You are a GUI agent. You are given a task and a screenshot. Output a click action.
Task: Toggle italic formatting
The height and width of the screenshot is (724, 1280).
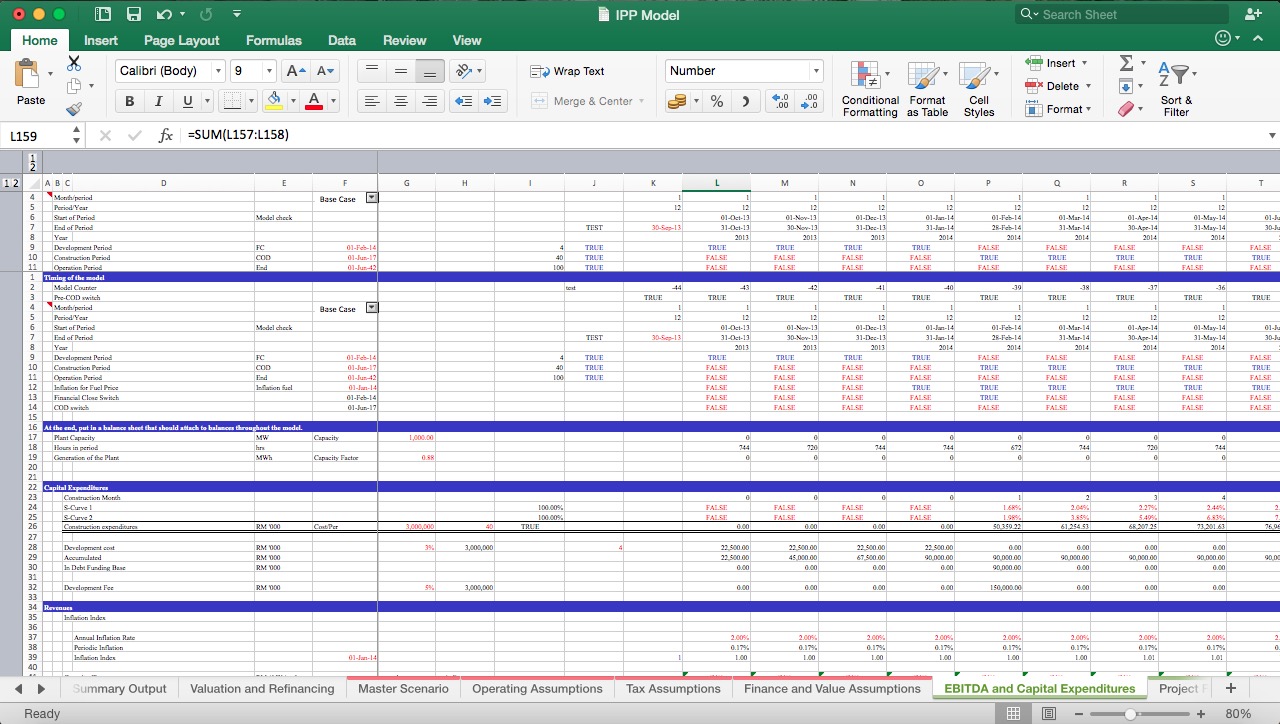pyautogui.click(x=158, y=101)
